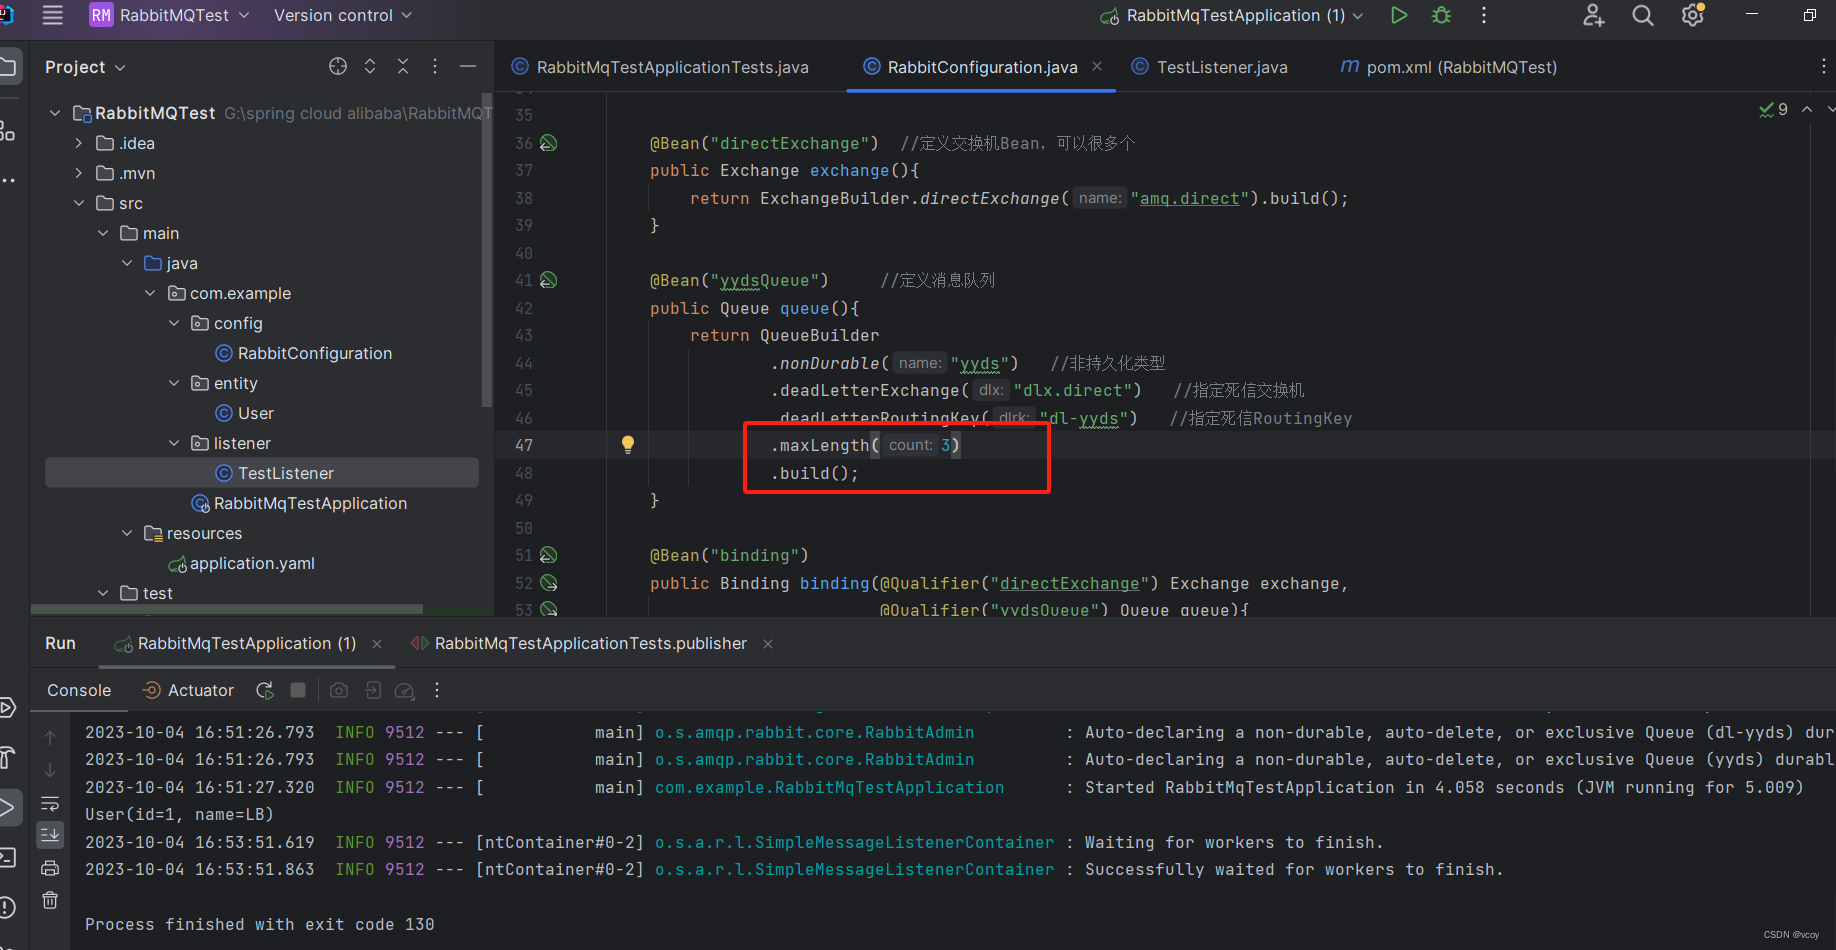Click the o.s.amqp.rabbit.core.RabbitAdmin link in the dl-yyds log line
This screenshot has height=950, width=1836.
[x=814, y=732]
